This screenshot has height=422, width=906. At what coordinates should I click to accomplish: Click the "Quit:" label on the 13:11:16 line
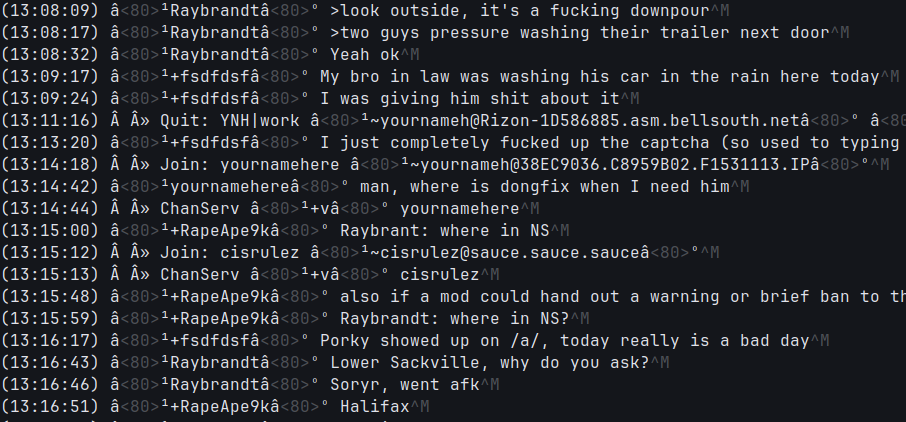tap(182, 119)
